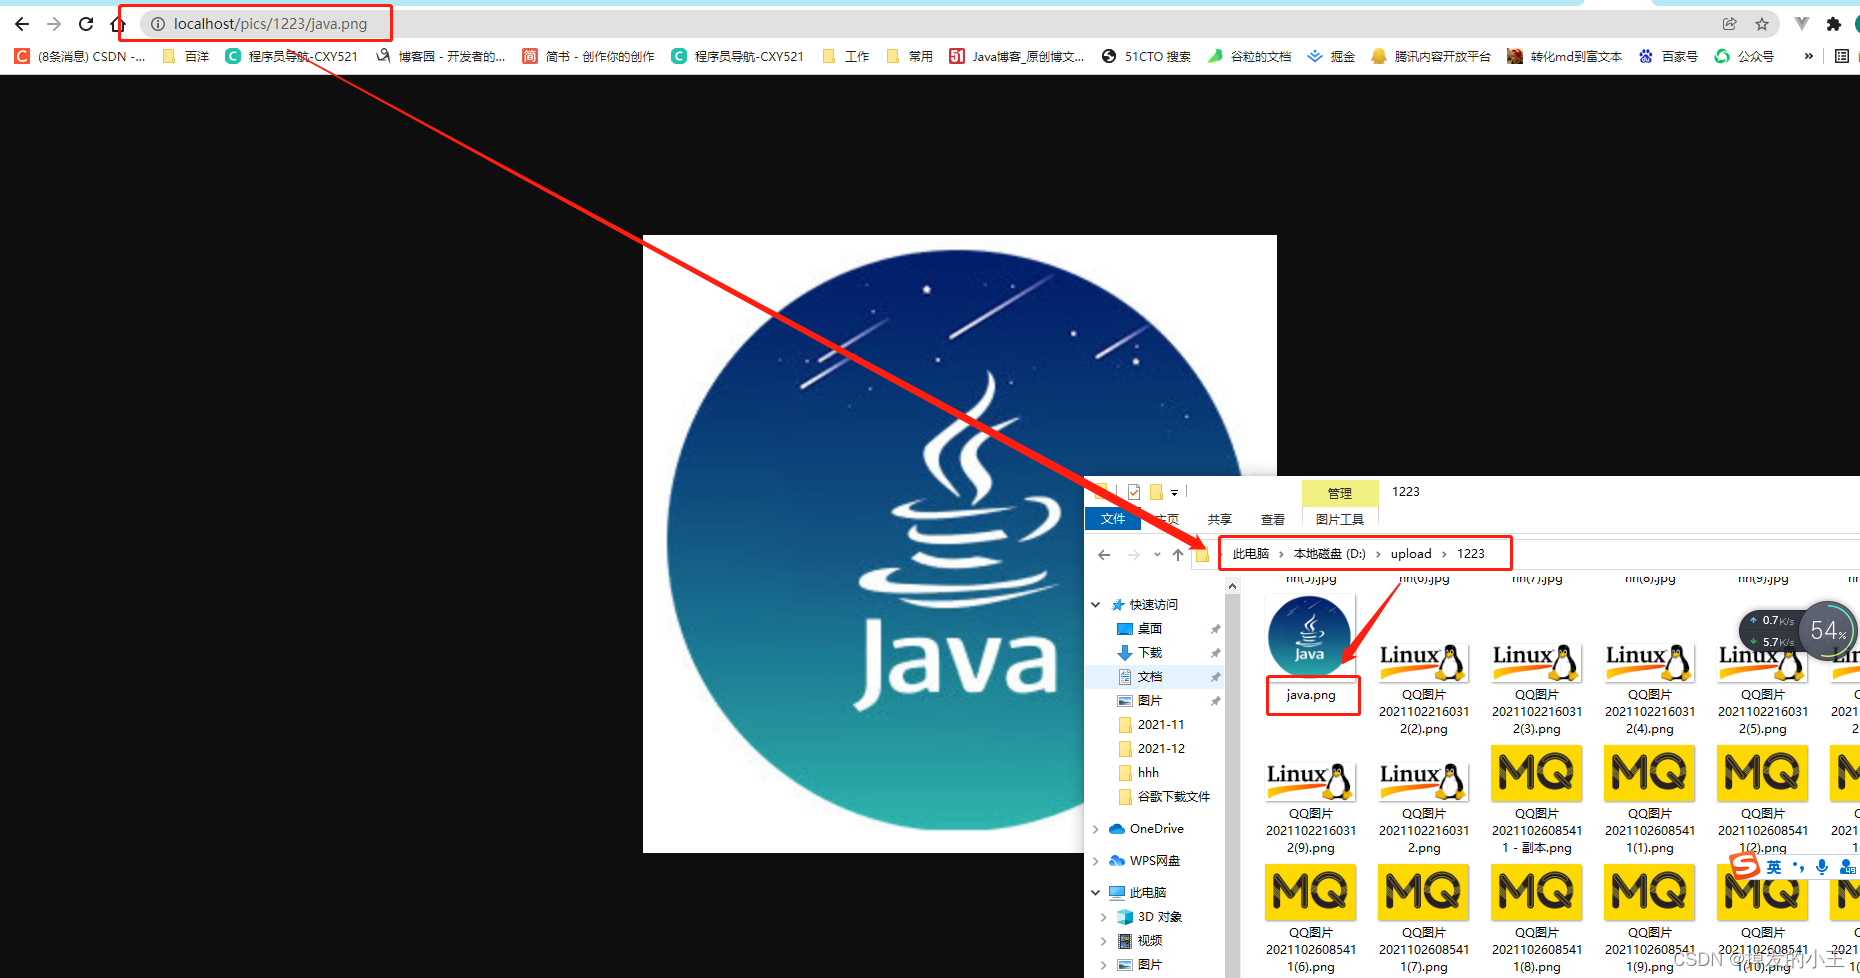Collapse the 此电脑 tree node

tap(1096, 893)
